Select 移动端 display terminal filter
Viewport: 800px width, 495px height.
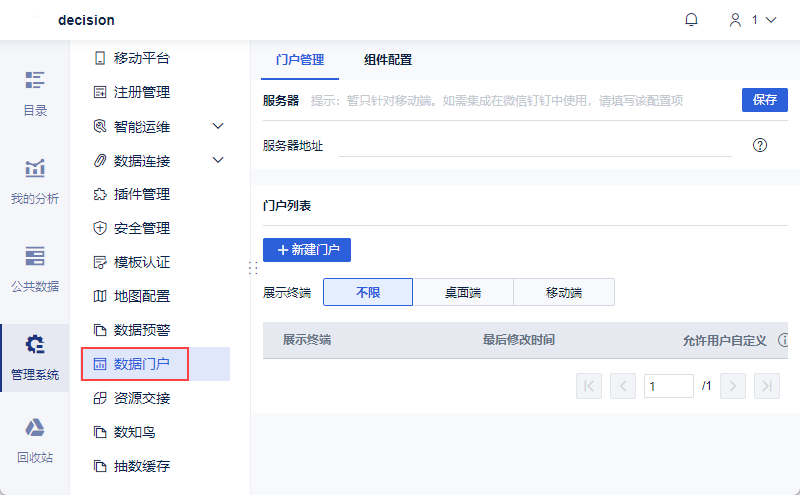564,292
